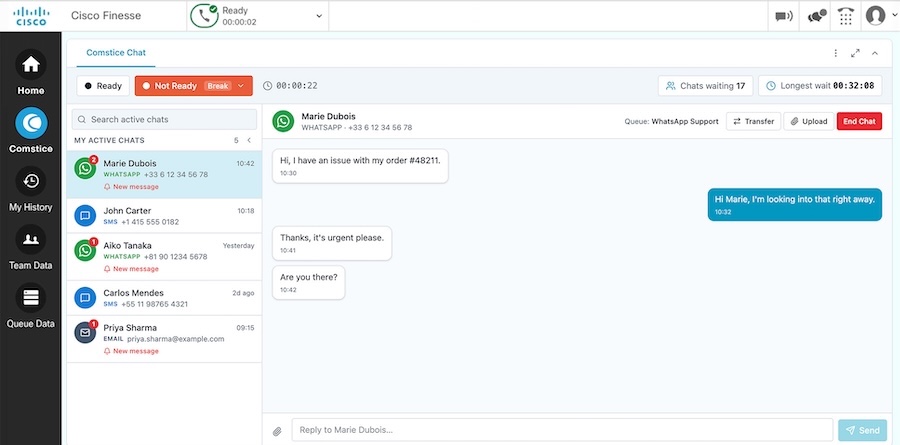Click Aiko Tanaka's WhatsApp icon
Screen dimensions: 900x445
(85, 250)
